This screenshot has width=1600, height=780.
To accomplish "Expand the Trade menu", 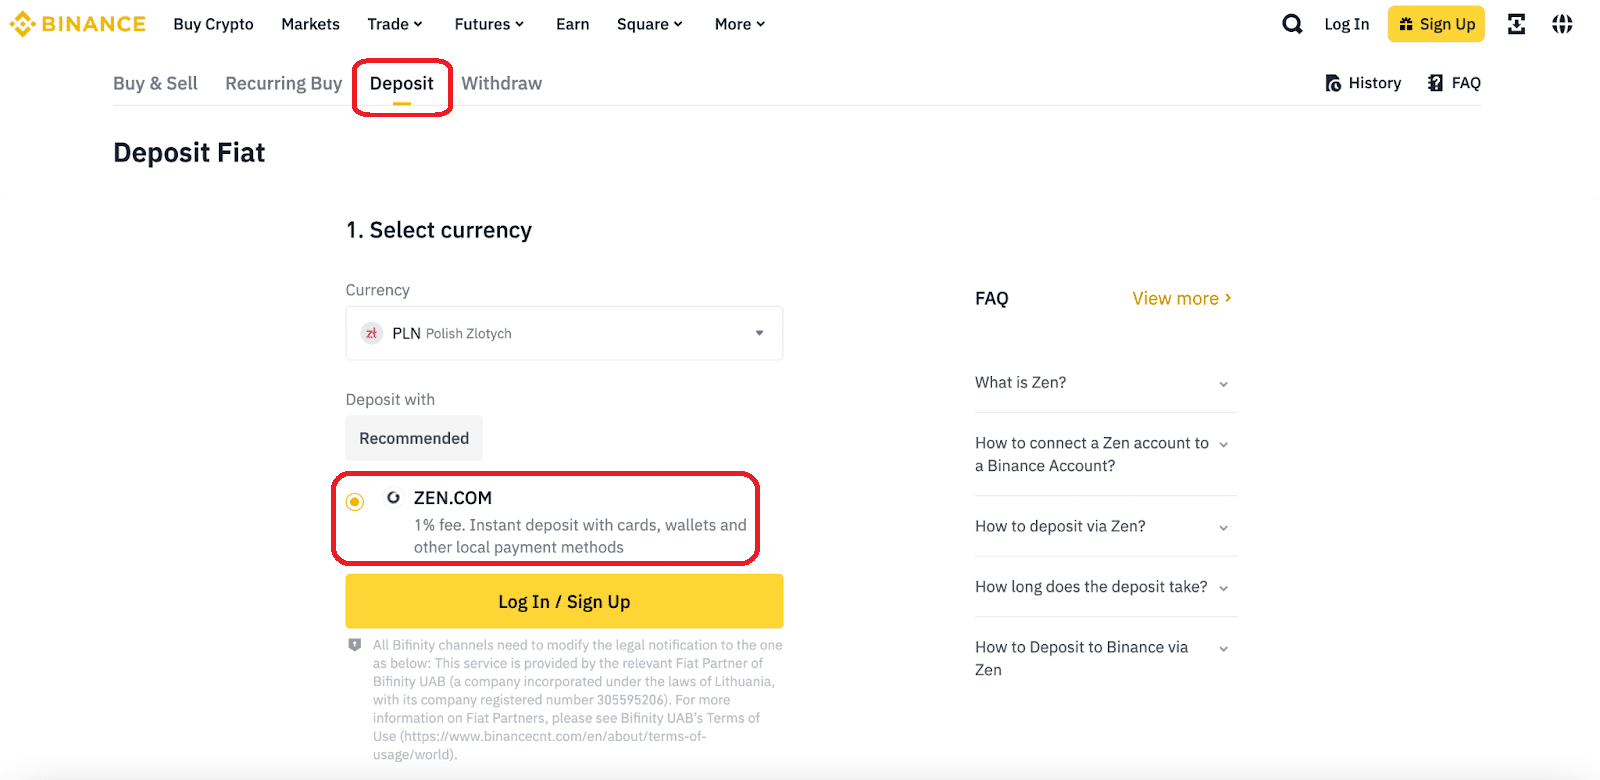I will coord(395,24).
